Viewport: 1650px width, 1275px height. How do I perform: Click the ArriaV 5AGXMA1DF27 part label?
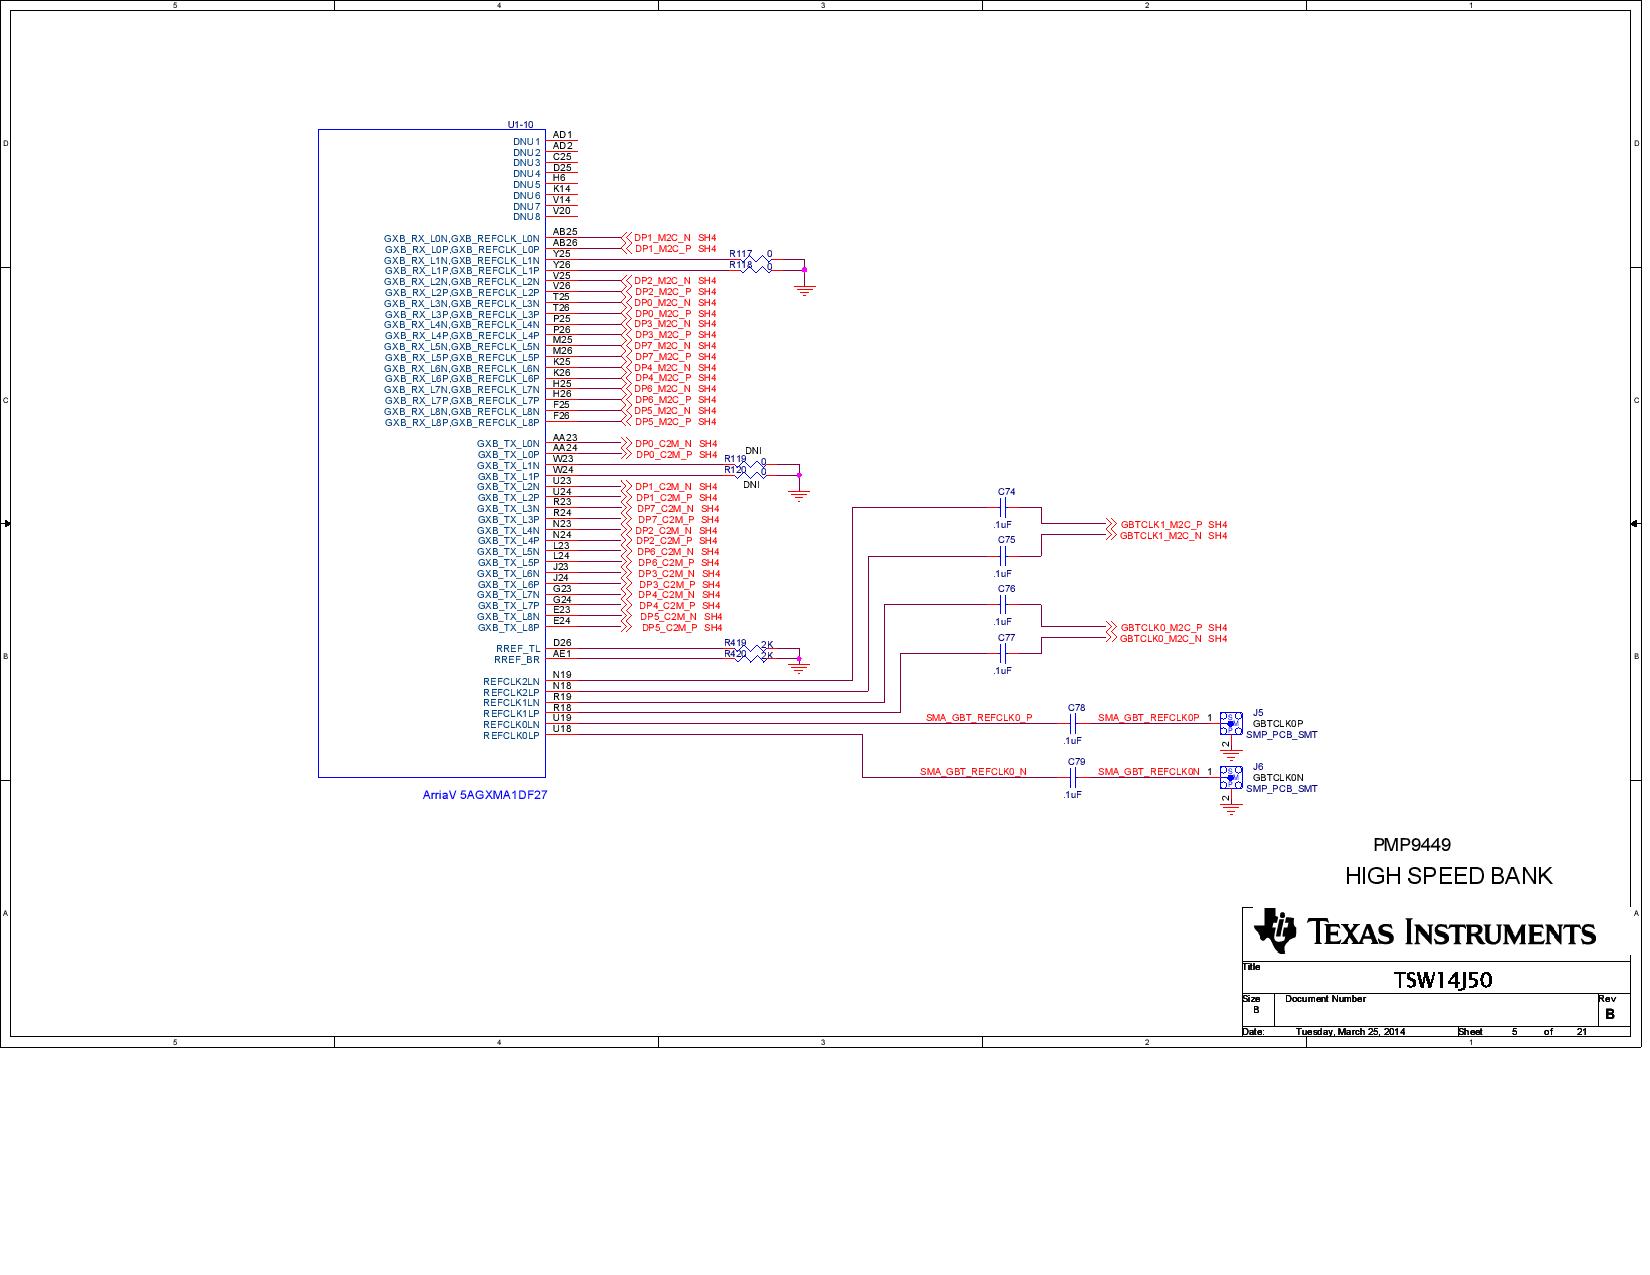484,796
